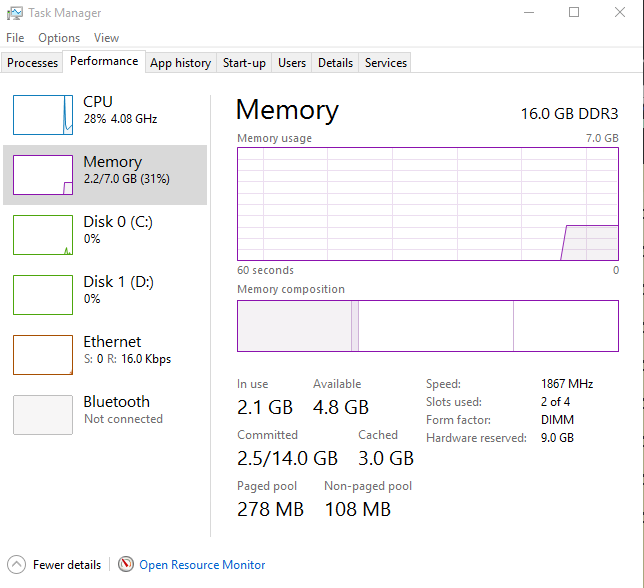The height and width of the screenshot is (588, 644).
Task: Collapse view with Fewer details chevron
Action: 16,565
